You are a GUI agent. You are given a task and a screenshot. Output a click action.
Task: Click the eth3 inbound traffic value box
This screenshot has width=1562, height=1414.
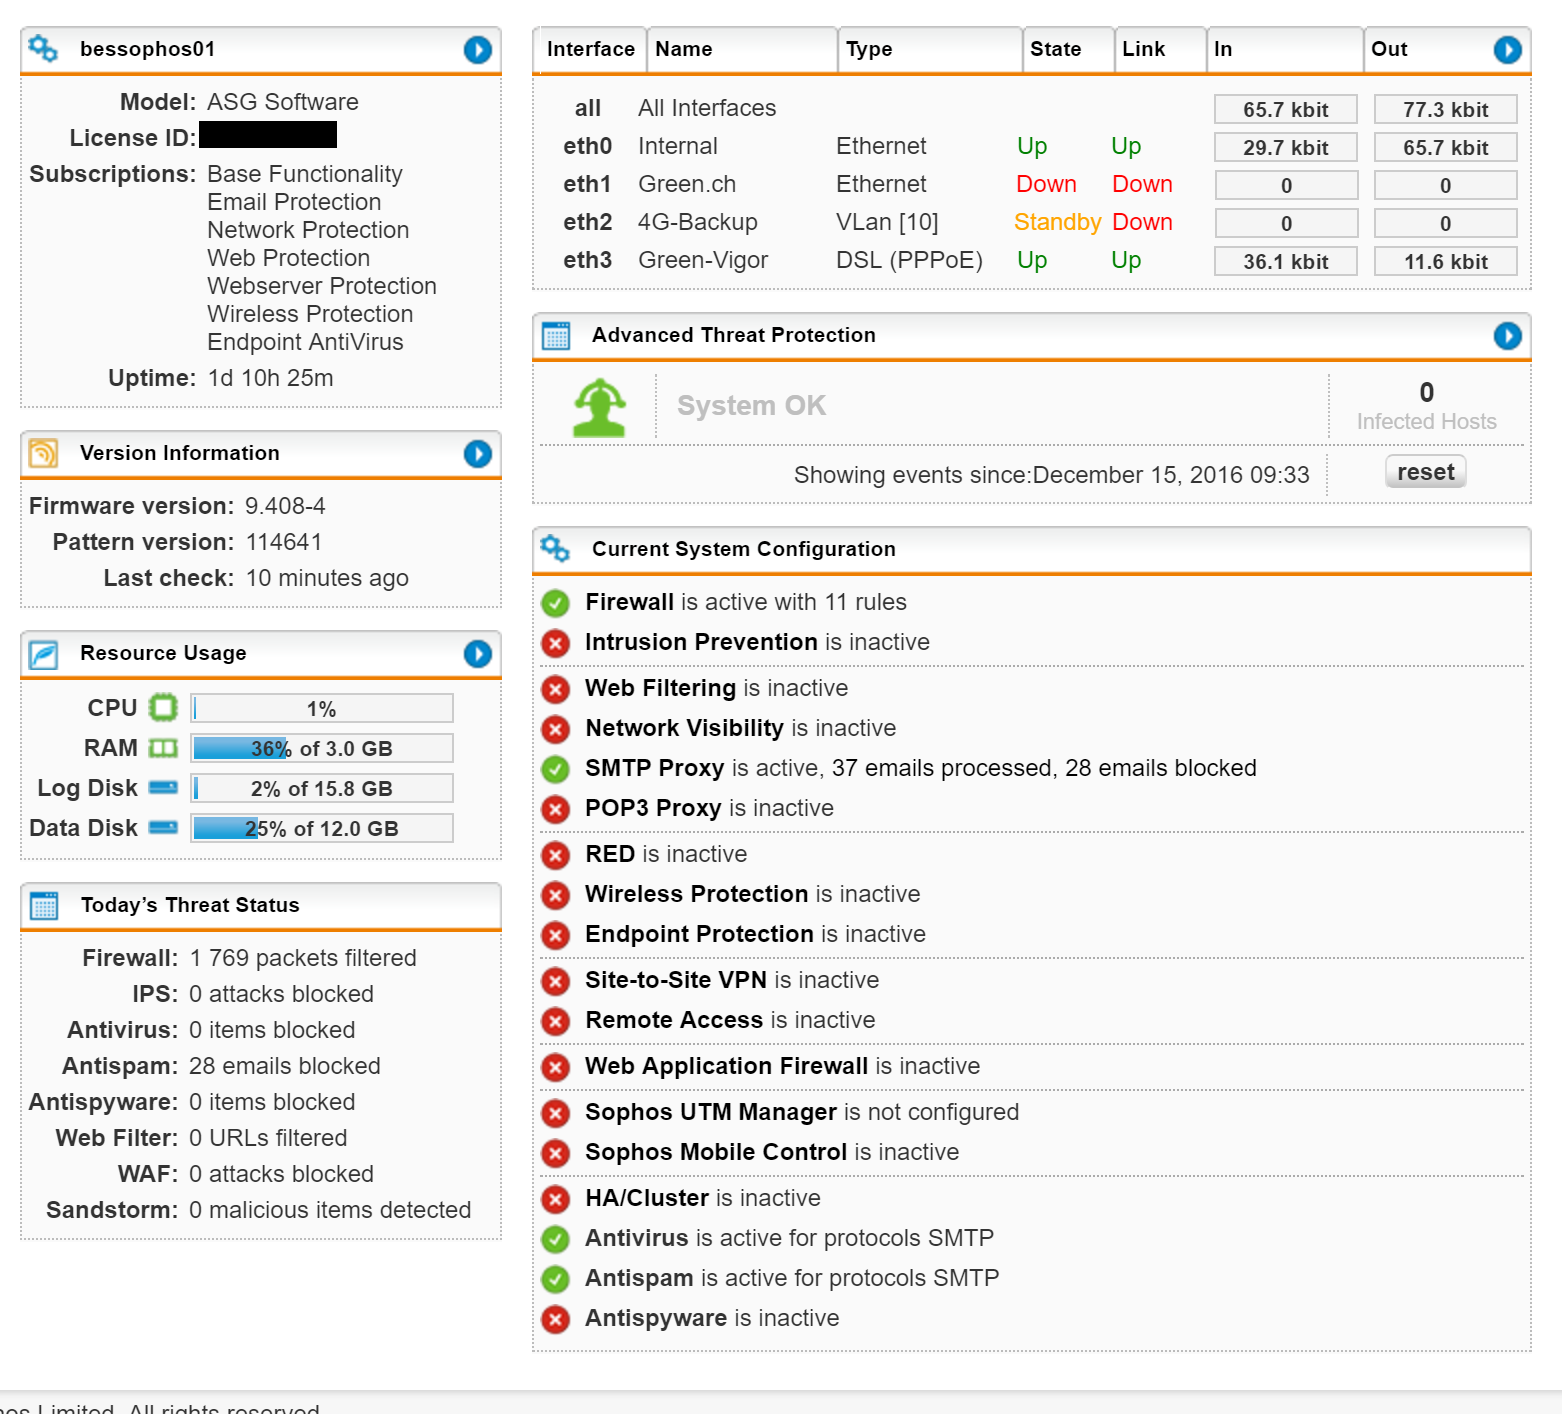1285,262
